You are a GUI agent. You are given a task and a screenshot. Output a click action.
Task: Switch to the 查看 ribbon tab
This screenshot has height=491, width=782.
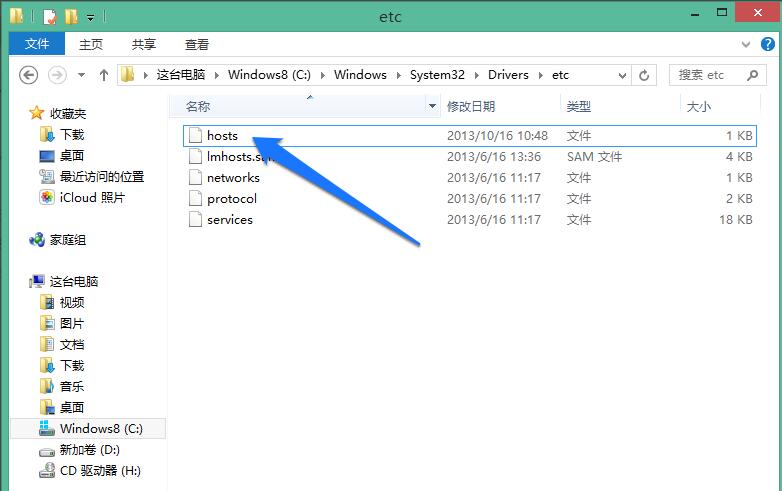click(197, 44)
